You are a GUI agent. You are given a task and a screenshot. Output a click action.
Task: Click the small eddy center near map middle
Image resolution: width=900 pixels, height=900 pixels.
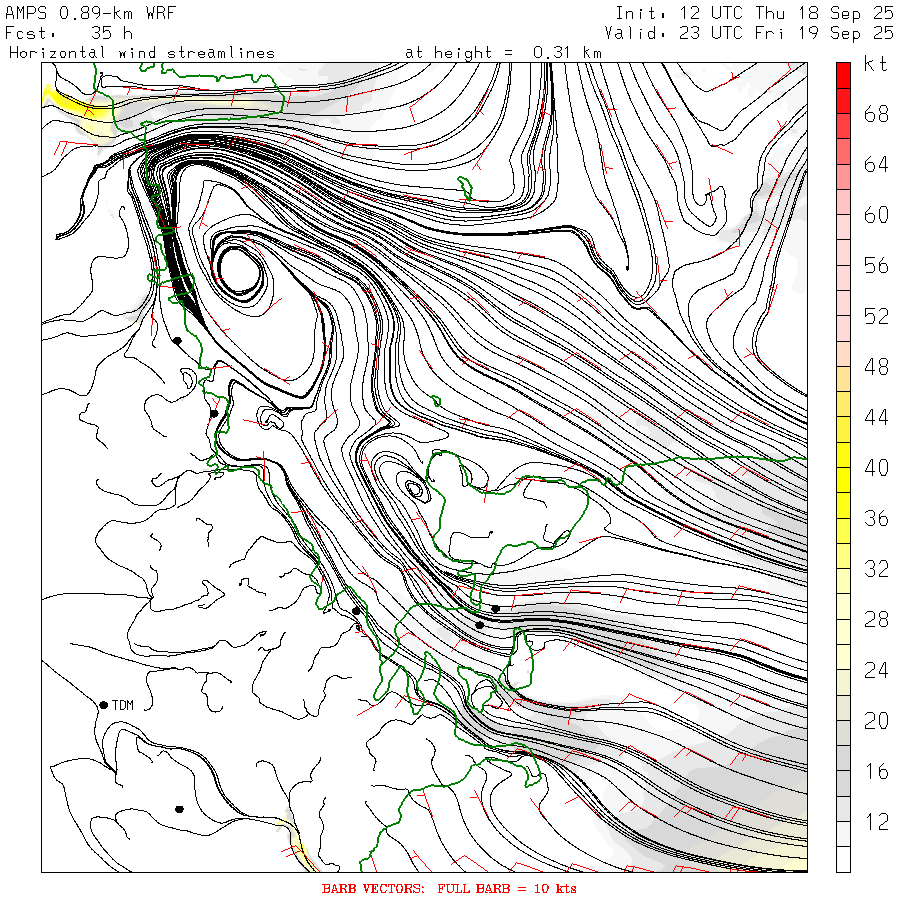click(414, 488)
